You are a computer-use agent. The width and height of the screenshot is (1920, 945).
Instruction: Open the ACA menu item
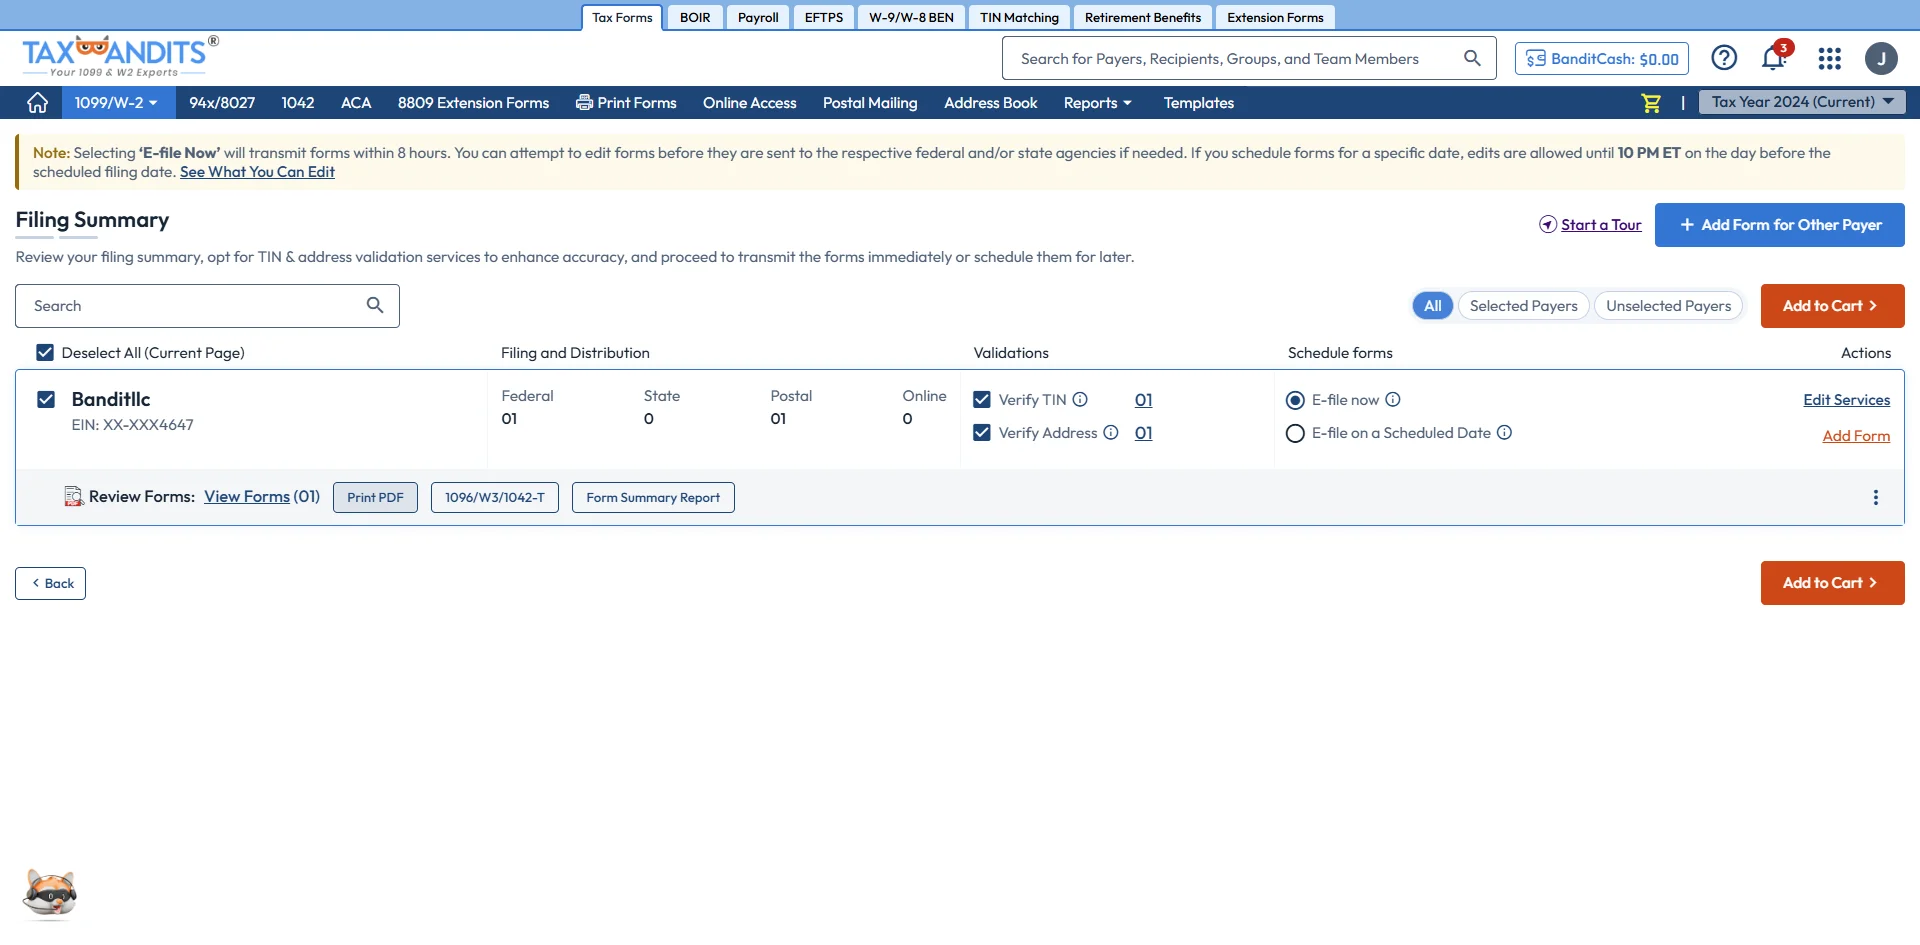pos(356,103)
